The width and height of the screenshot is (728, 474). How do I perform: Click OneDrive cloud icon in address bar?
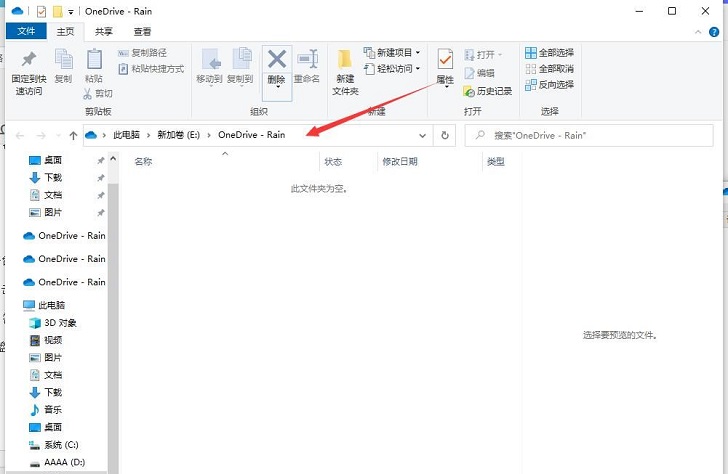91,135
